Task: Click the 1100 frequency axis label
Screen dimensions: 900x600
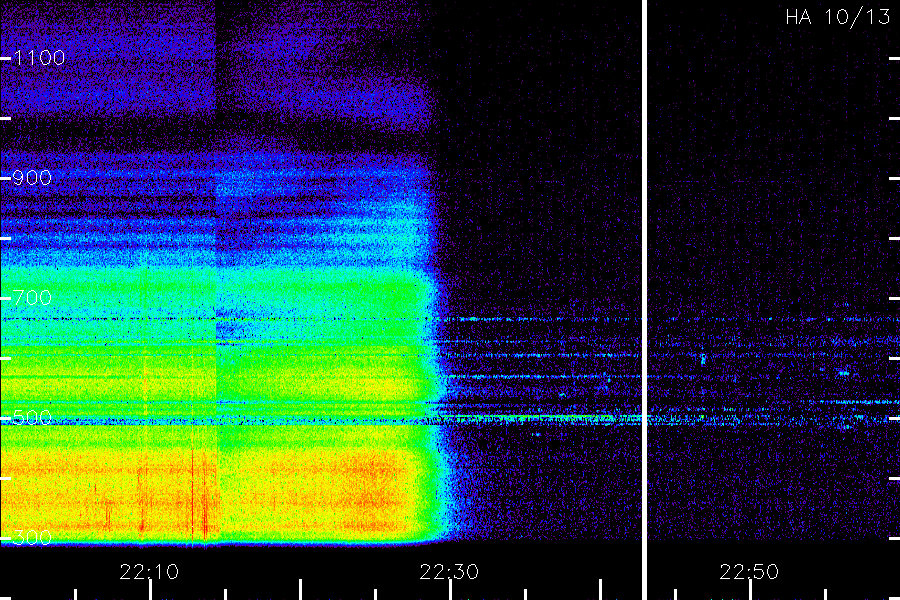Action: [x=38, y=57]
